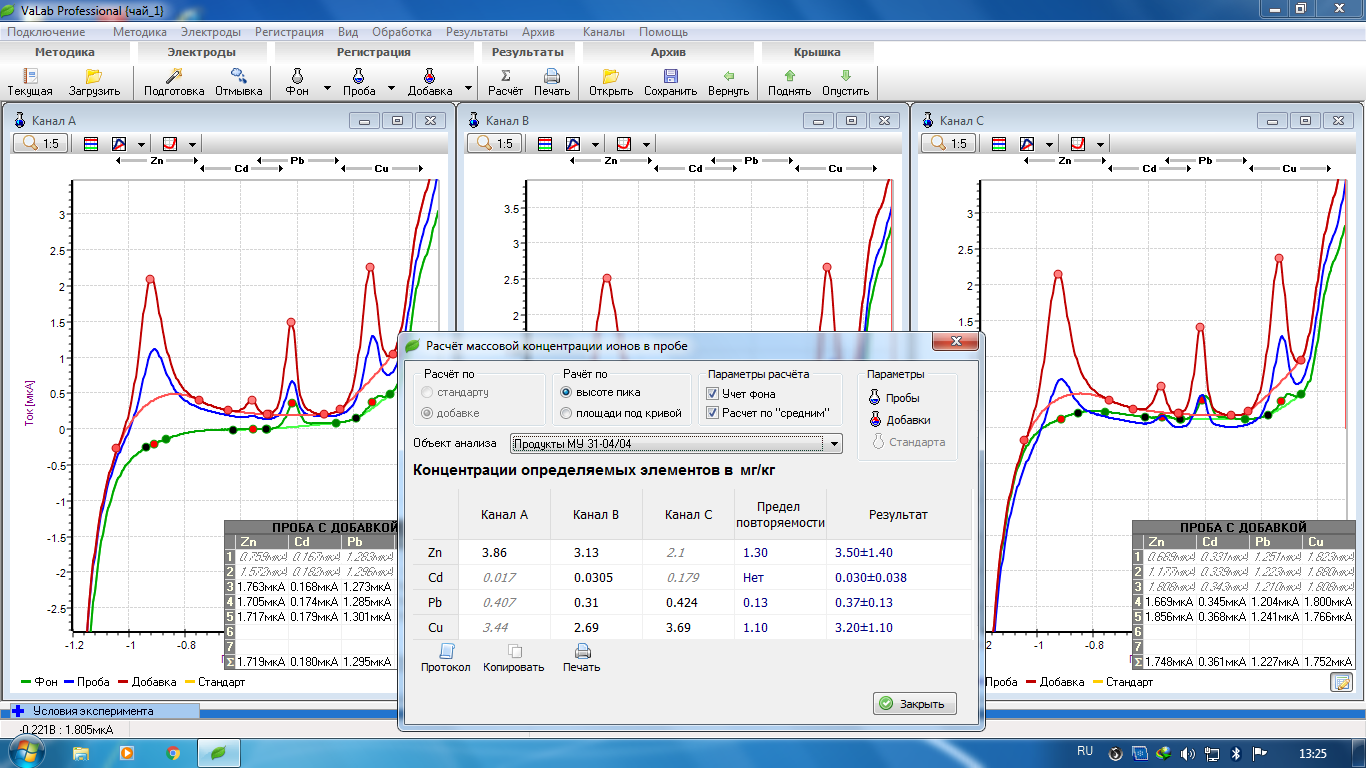Viewport: 1366px width, 768px height.
Task: Click the toolbar Печать button
Action: tap(551, 82)
